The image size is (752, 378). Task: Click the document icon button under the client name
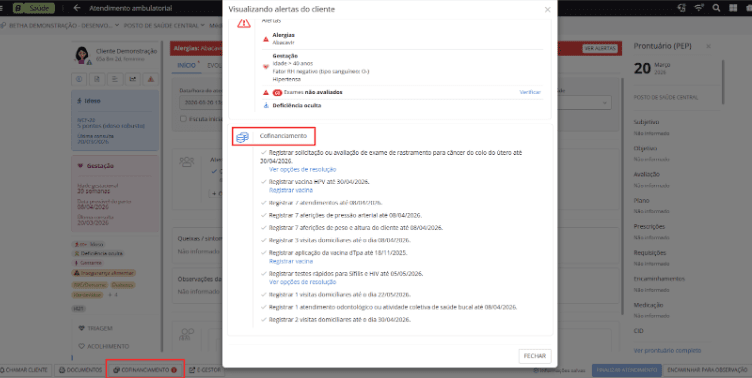point(97,79)
